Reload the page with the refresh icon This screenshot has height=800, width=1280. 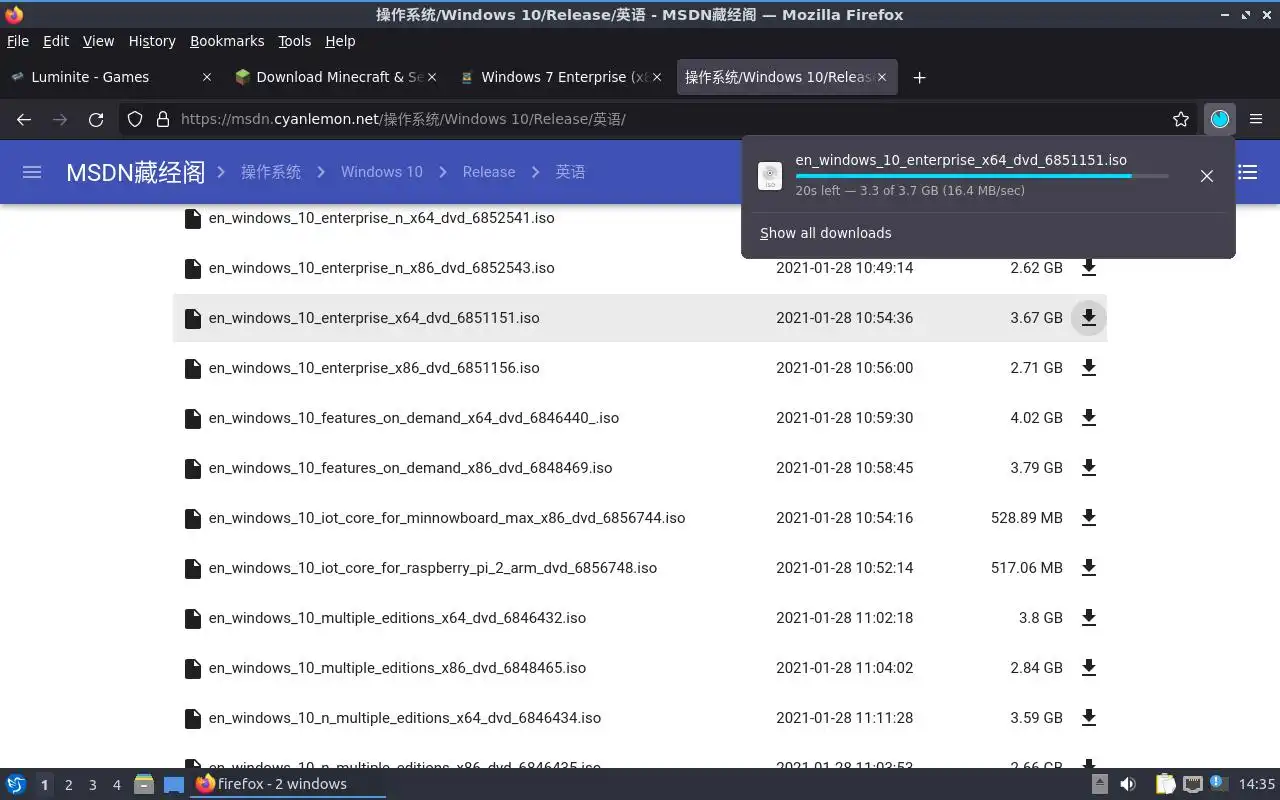[x=96, y=119]
